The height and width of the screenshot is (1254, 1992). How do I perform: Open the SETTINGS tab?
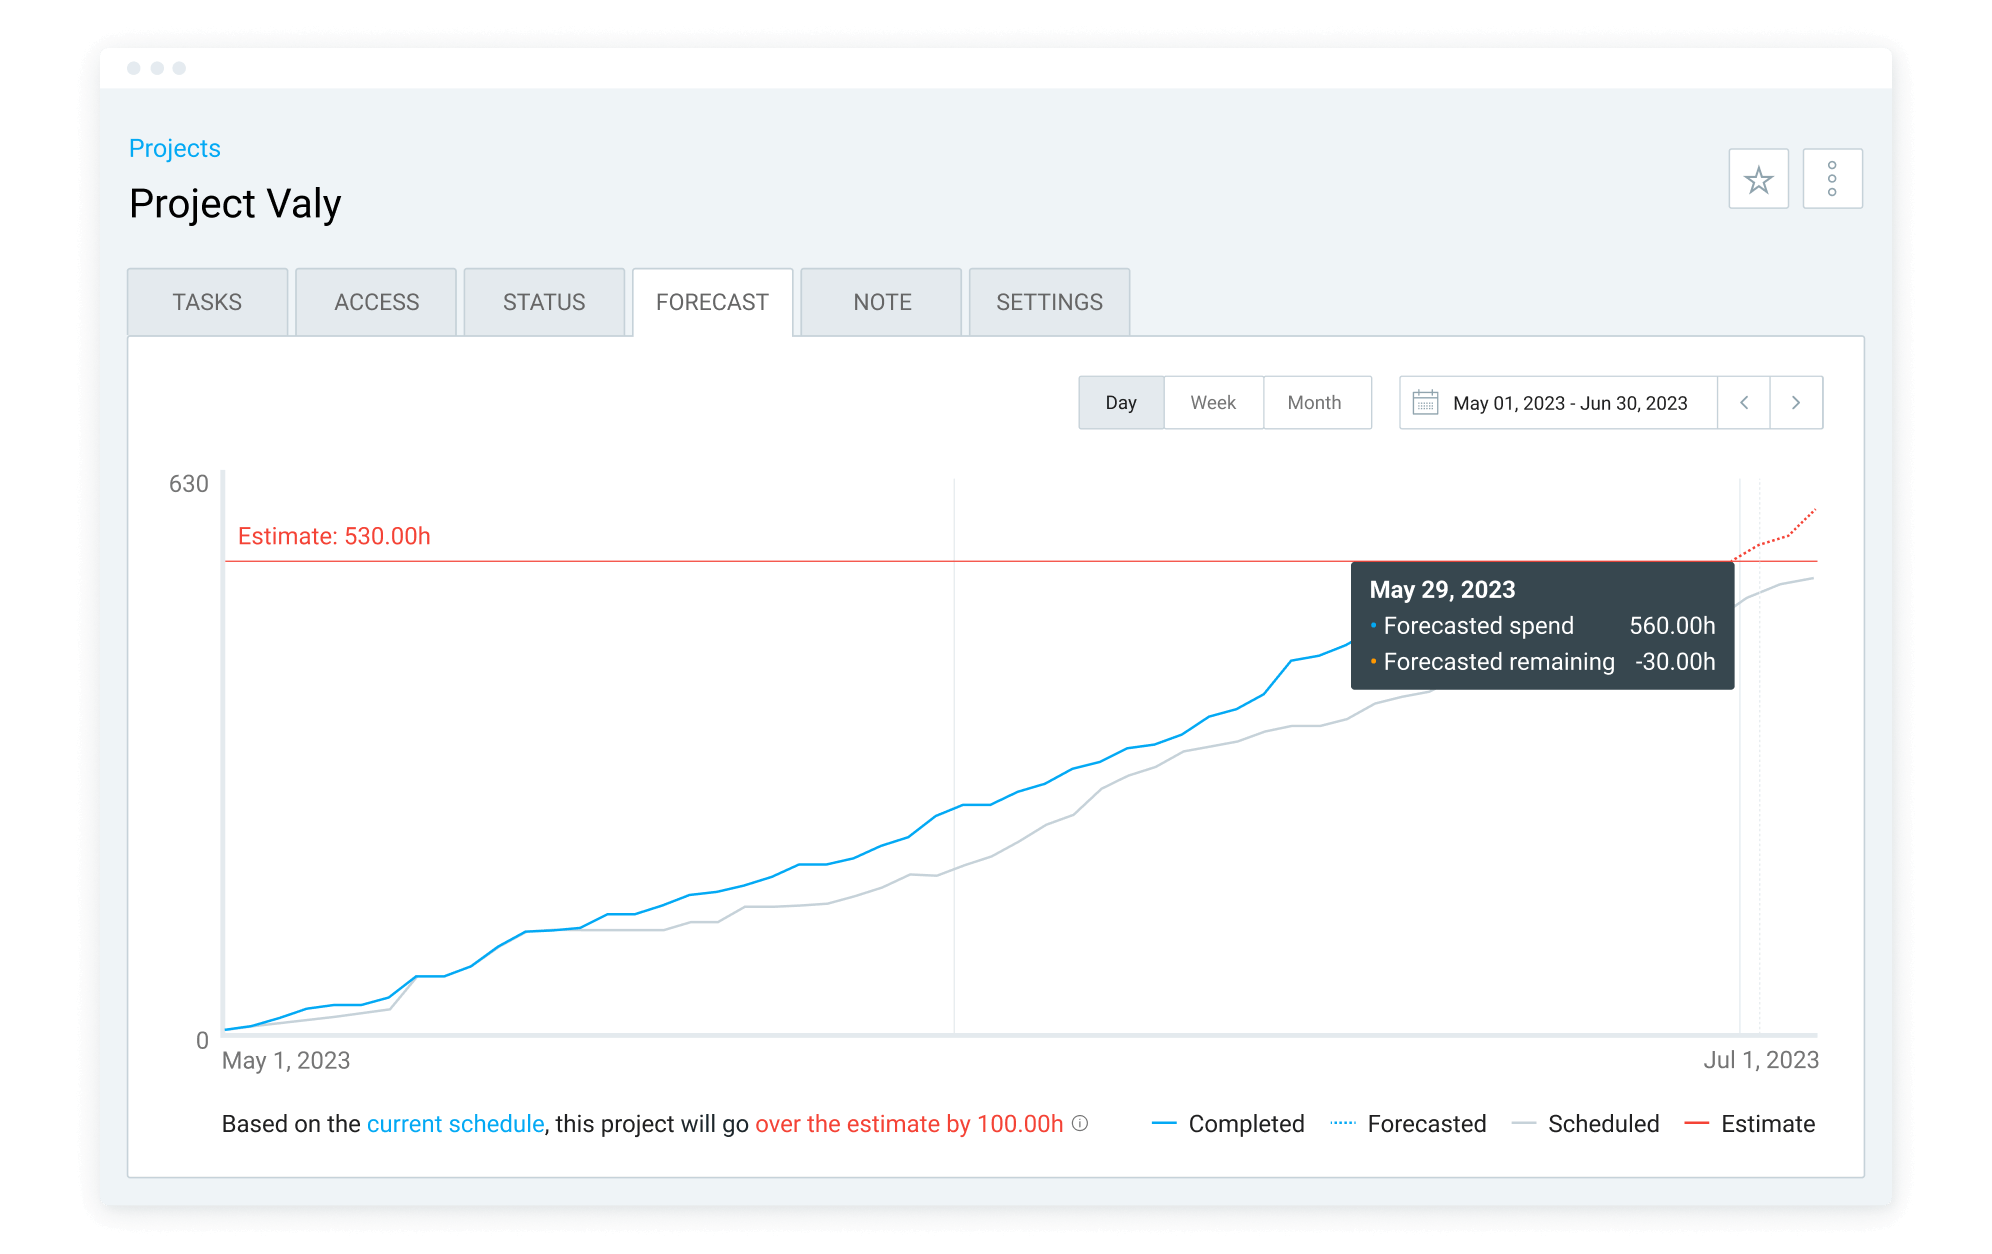[x=1049, y=302]
